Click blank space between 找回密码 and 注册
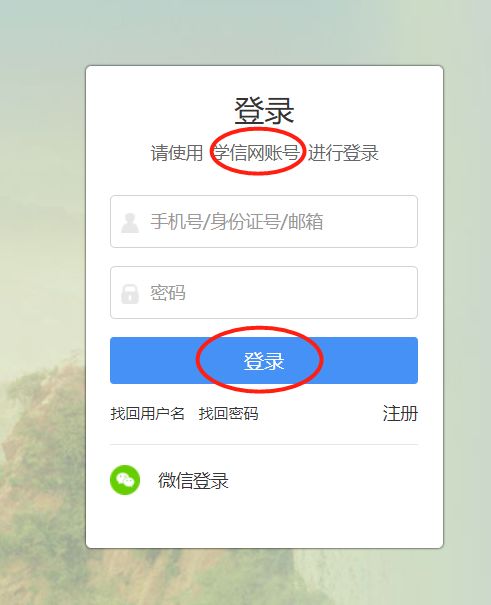 tap(320, 414)
